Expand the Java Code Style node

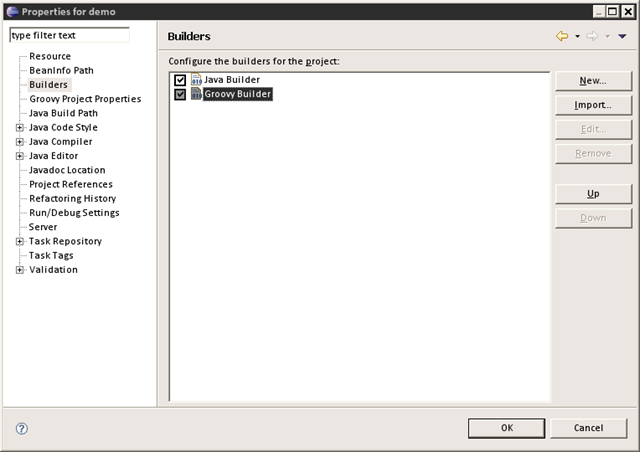coord(19,128)
